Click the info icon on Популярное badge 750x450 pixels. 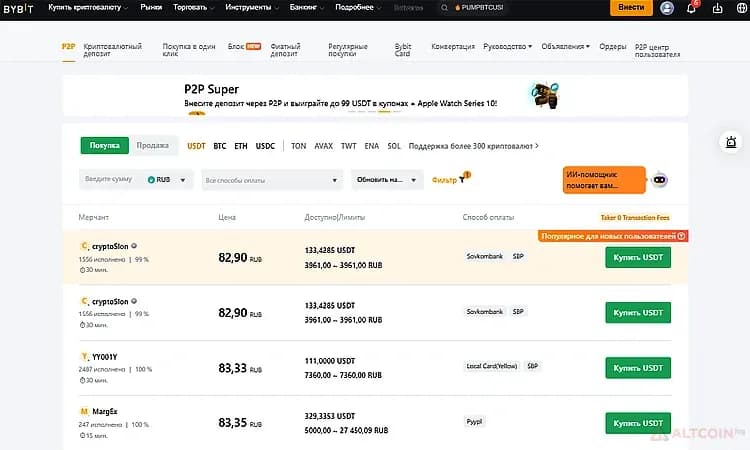coord(682,236)
